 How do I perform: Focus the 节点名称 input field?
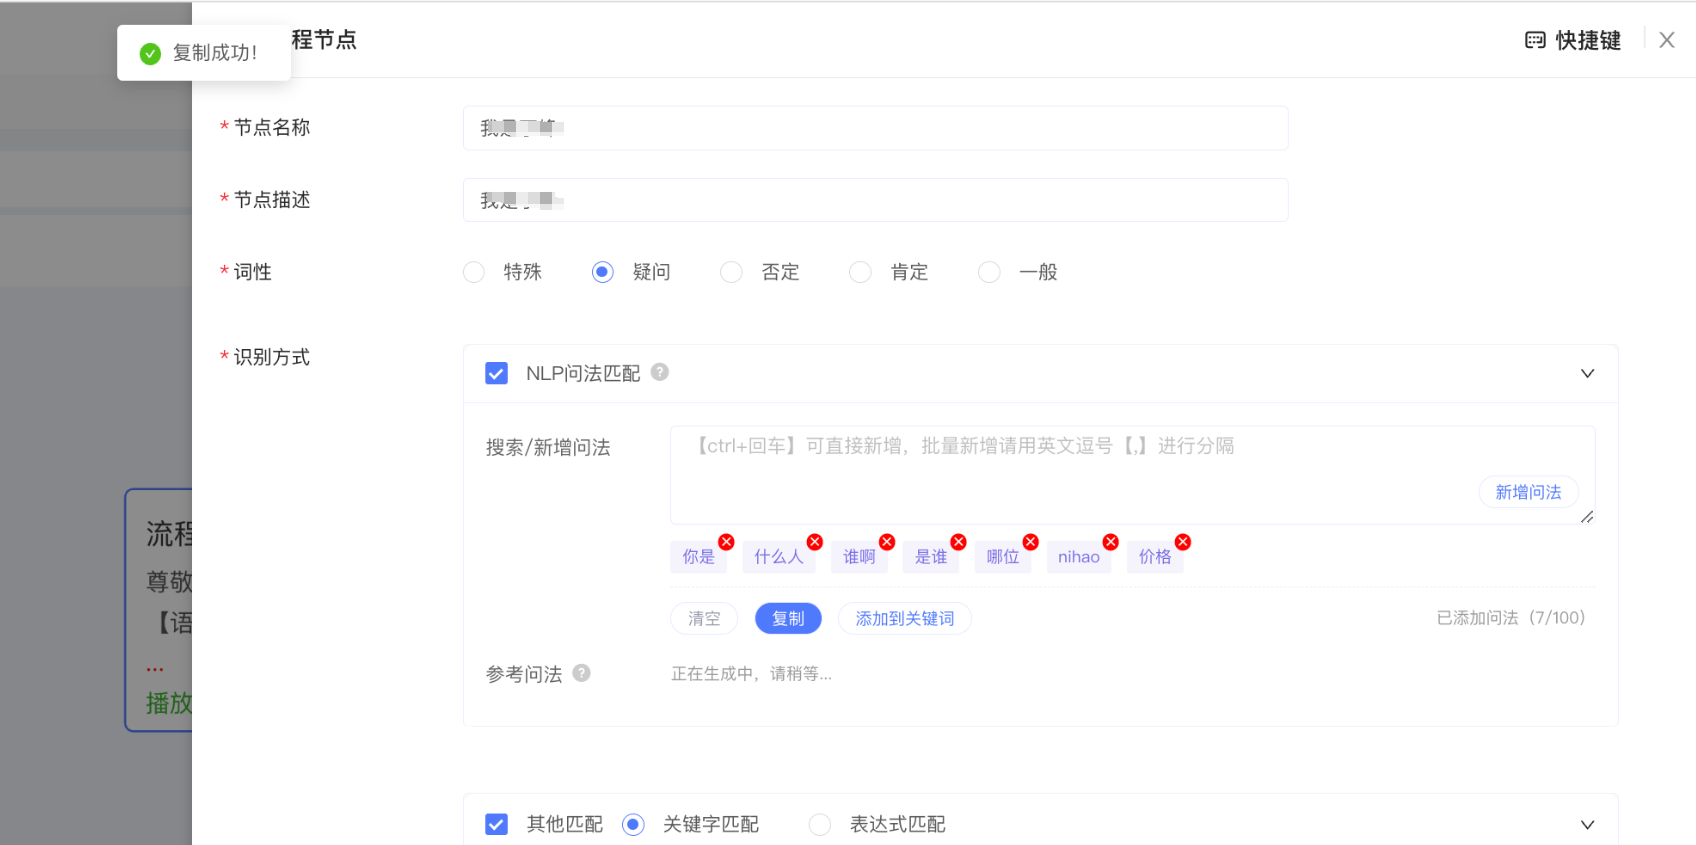tap(875, 128)
